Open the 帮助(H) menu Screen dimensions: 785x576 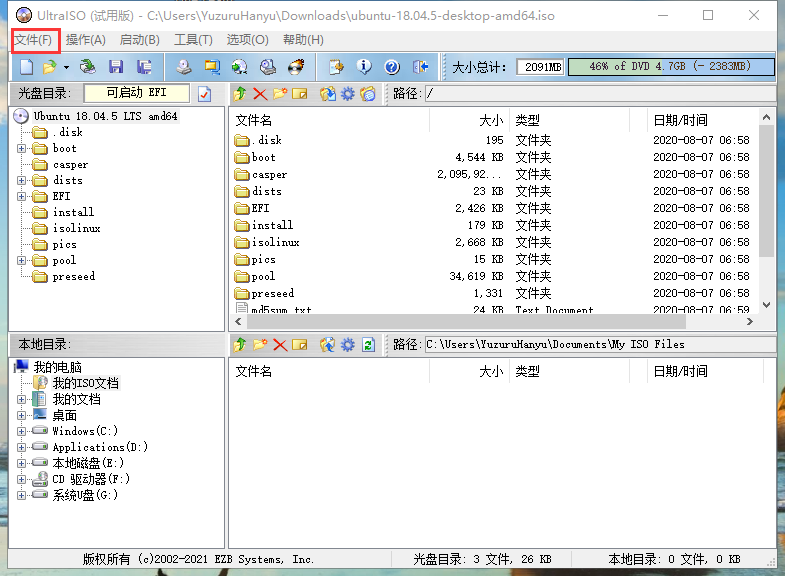click(303, 40)
